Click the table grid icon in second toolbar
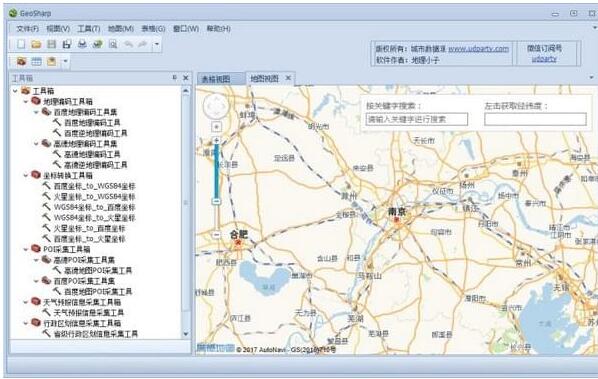598x379 pixels. [x=37, y=61]
